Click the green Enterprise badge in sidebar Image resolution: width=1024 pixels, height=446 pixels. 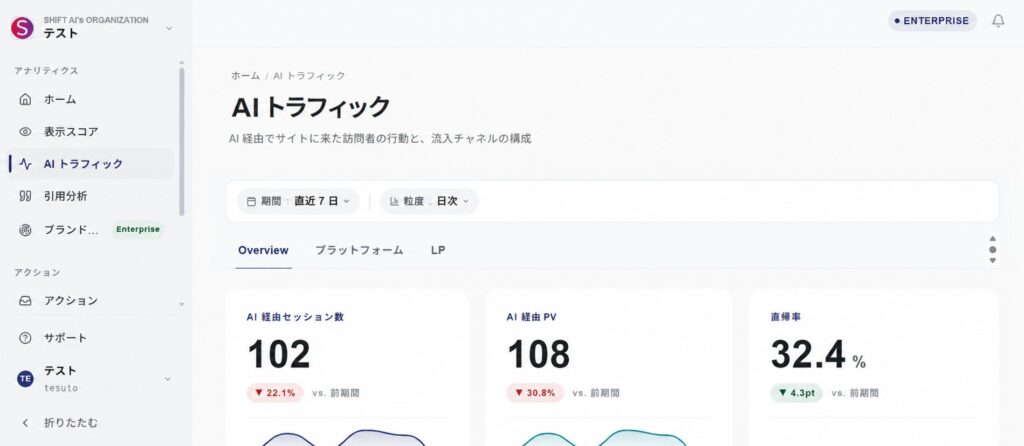tap(138, 229)
